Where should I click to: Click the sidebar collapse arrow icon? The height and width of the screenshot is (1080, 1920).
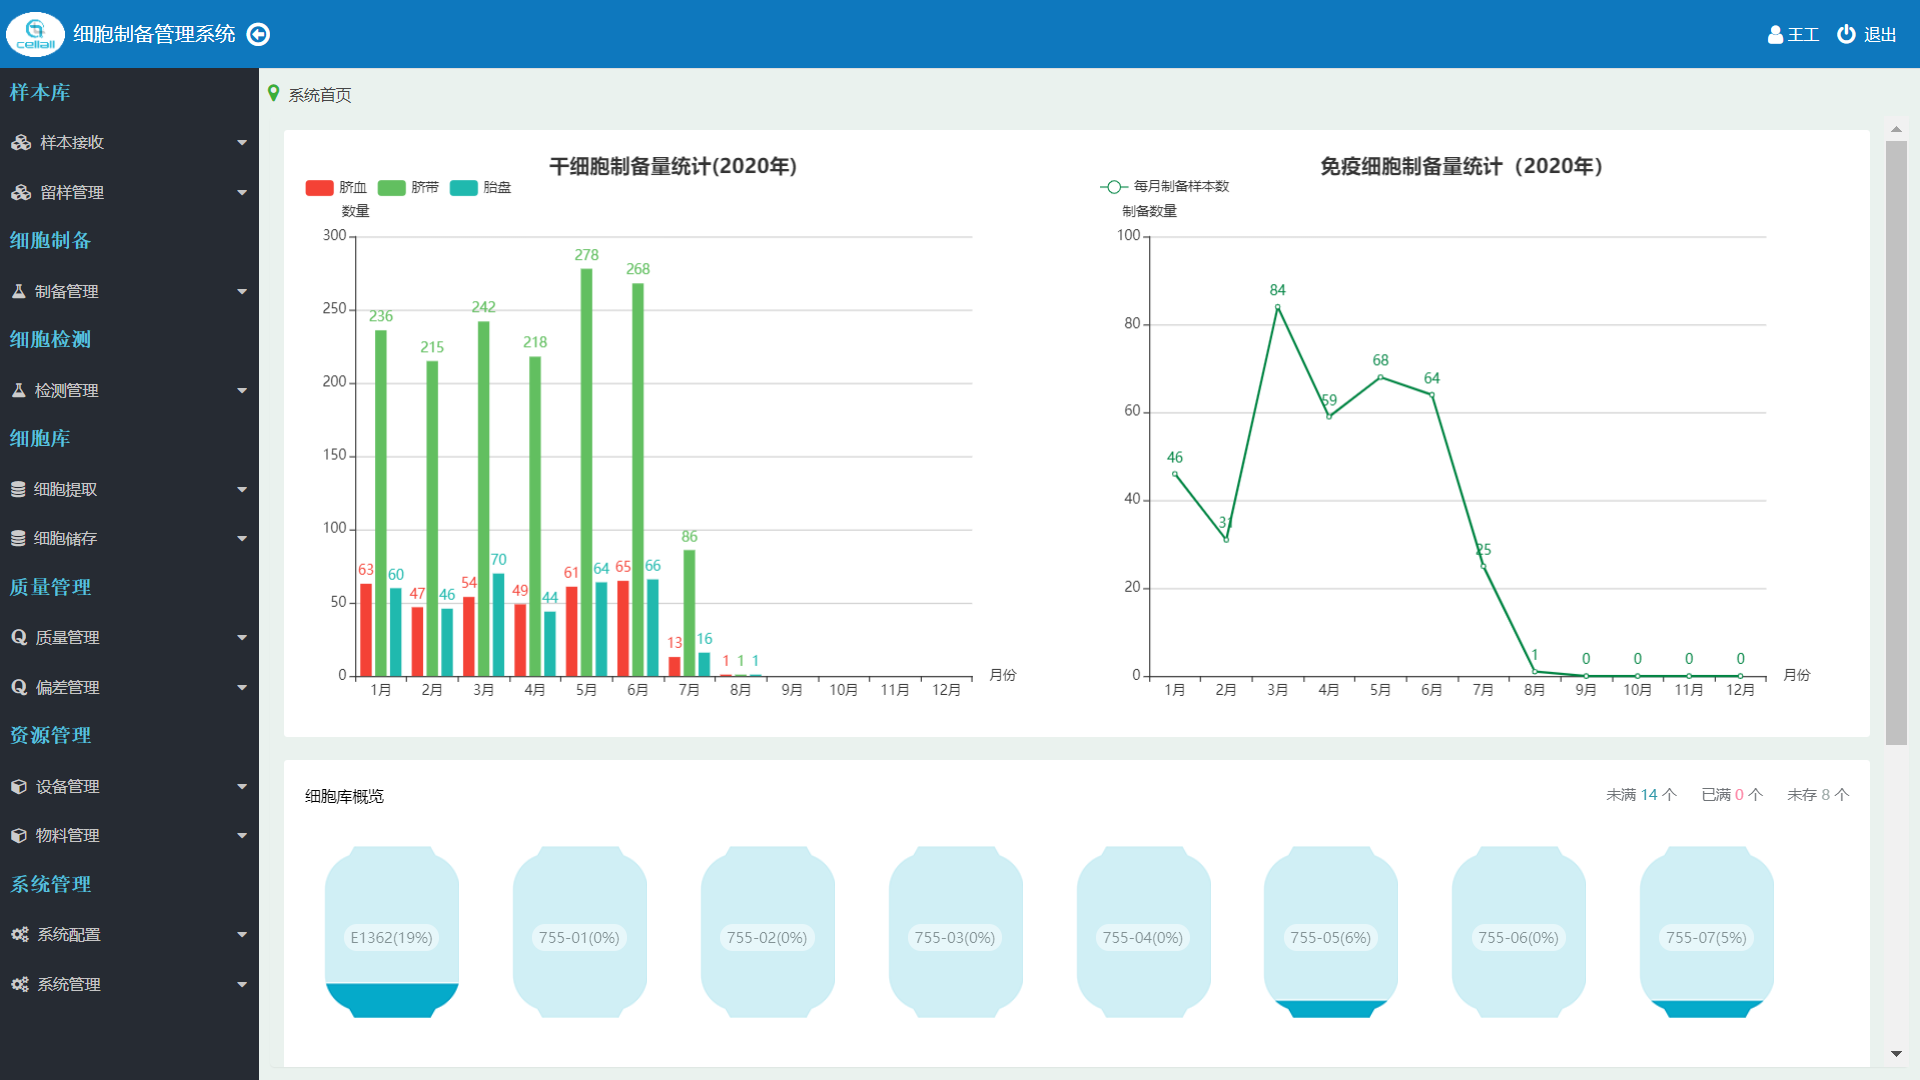point(258,35)
